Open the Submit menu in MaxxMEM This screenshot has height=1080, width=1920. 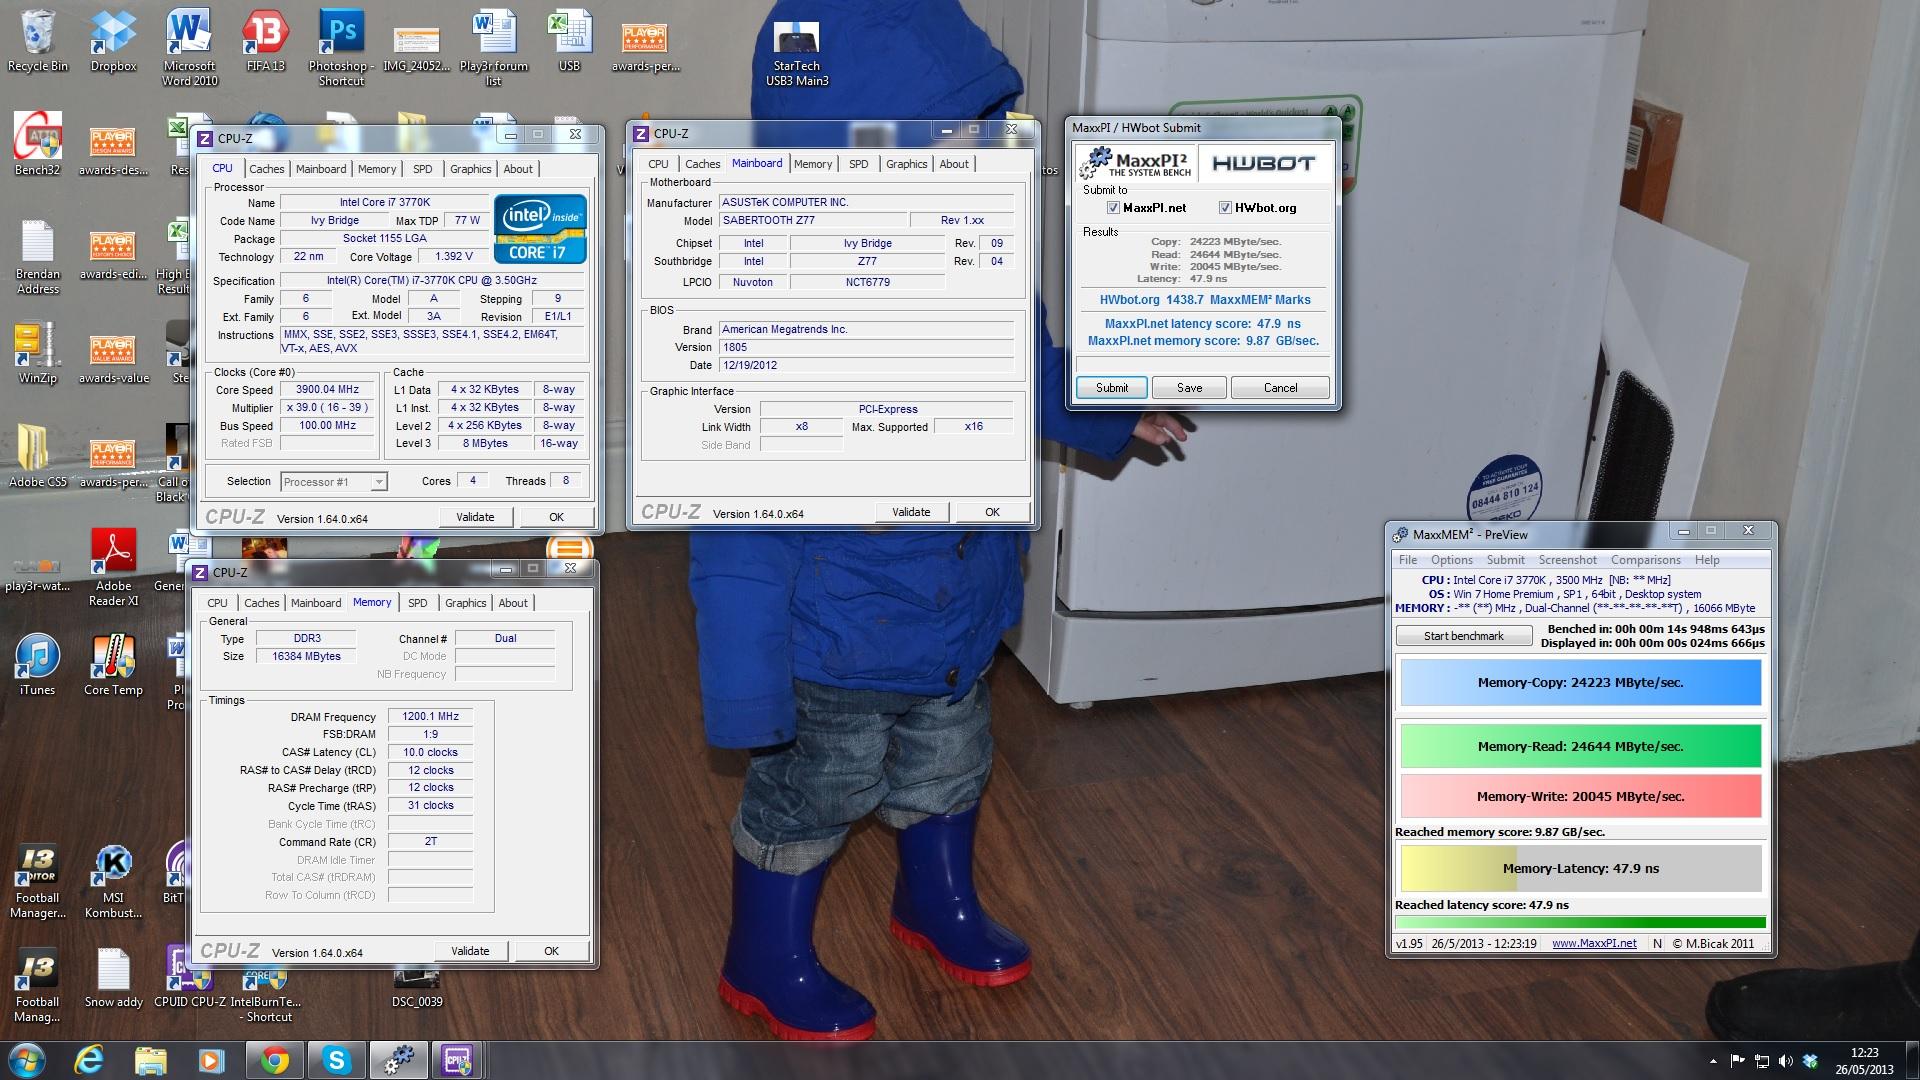point(1505,560)
